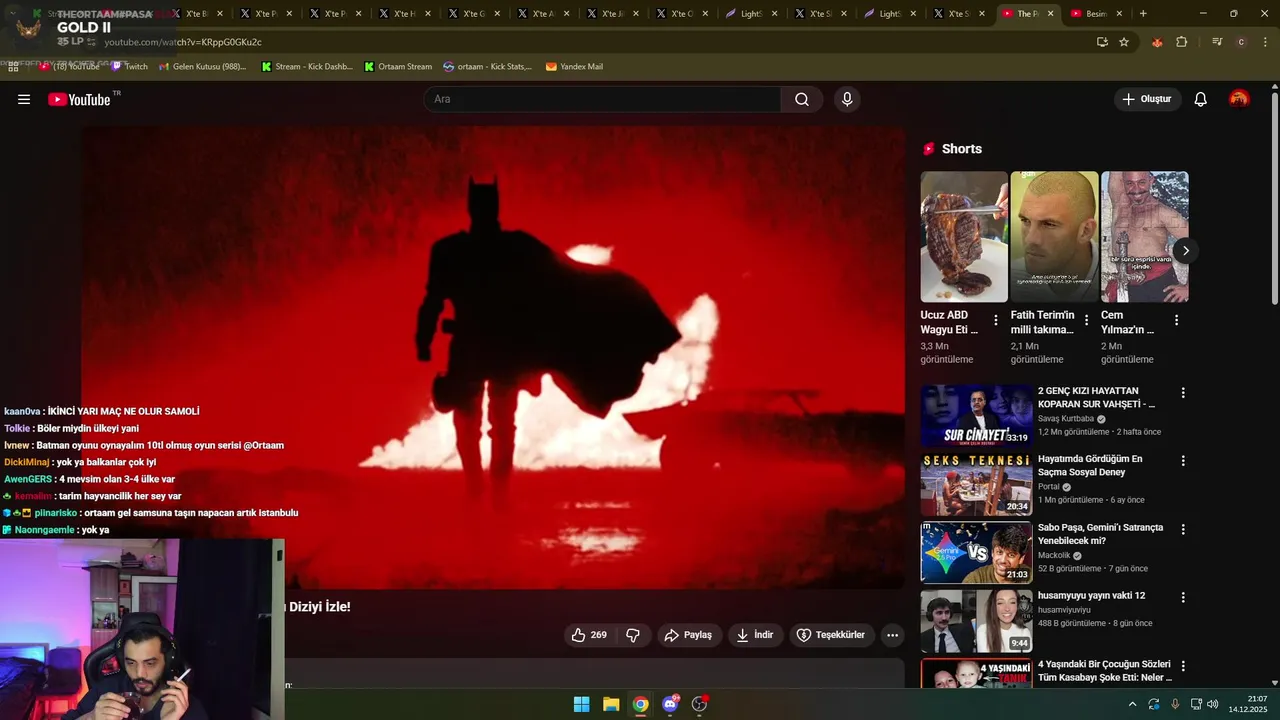Open the Twitch bookmark
Viewport: 1280px width, 720px height.
pos(129,67)
